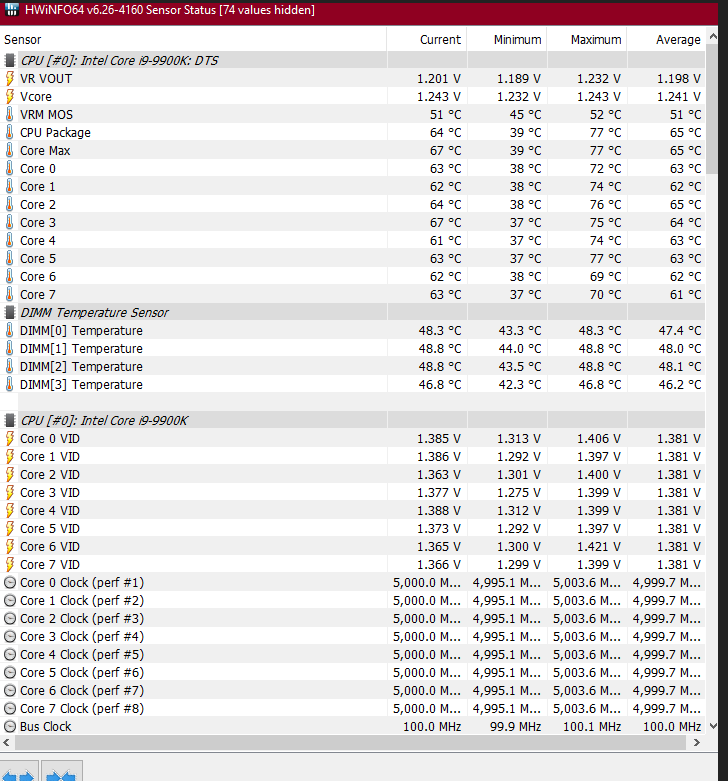The image size is (728, 781).
Task: Click the Core 0 Clock (perf #1) icon
Action: (x=10, y=582)
